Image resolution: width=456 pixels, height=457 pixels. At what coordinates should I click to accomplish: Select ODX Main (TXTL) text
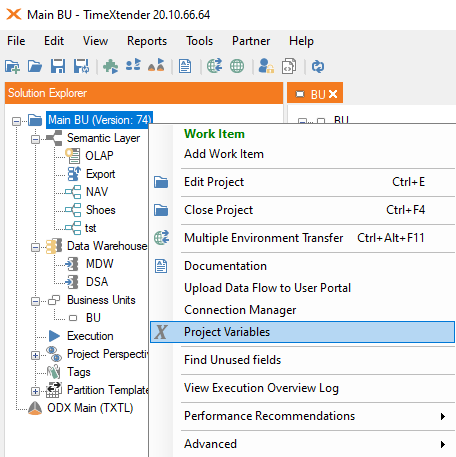[x=90, y=408]
